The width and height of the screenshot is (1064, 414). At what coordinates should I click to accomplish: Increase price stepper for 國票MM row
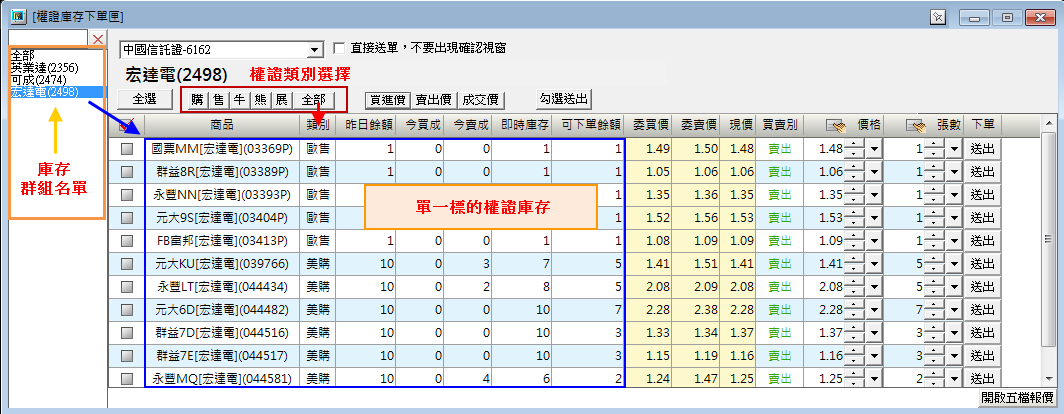tap(853, 144)
